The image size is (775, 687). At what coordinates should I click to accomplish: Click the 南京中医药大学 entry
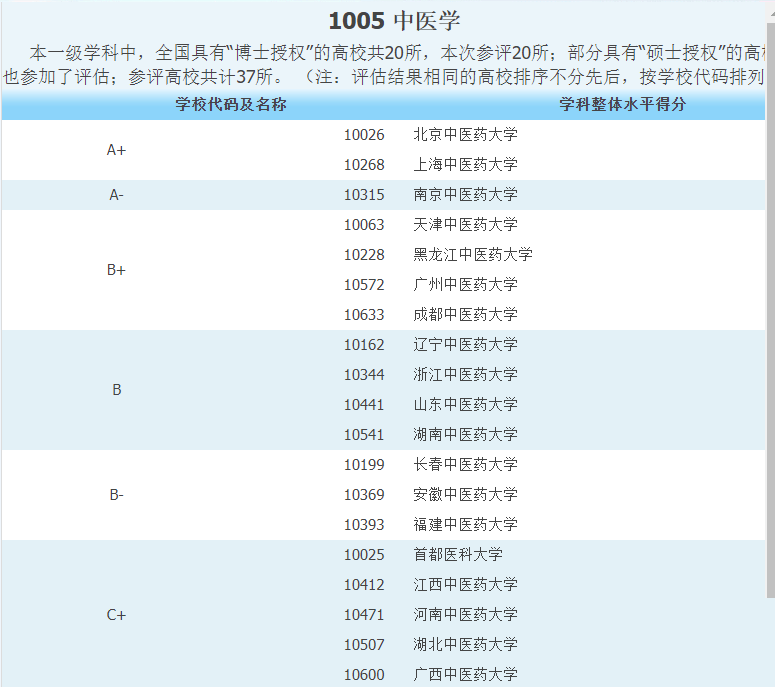(x=465, y=195)
